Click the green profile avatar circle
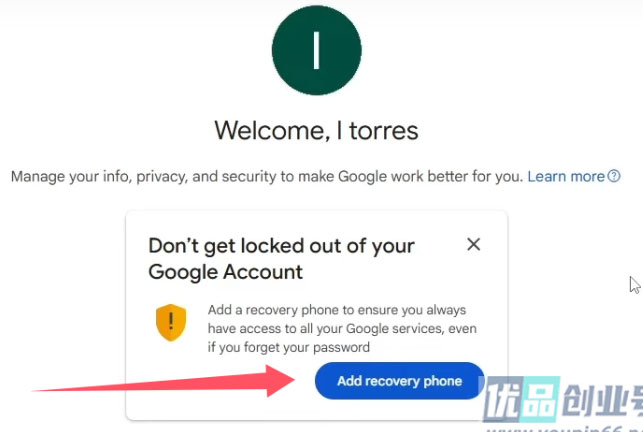 (317, 50)
